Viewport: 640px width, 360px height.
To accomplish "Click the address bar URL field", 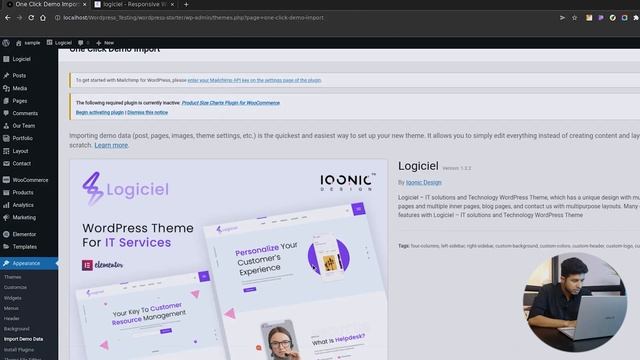I will (x=302, y=18).
